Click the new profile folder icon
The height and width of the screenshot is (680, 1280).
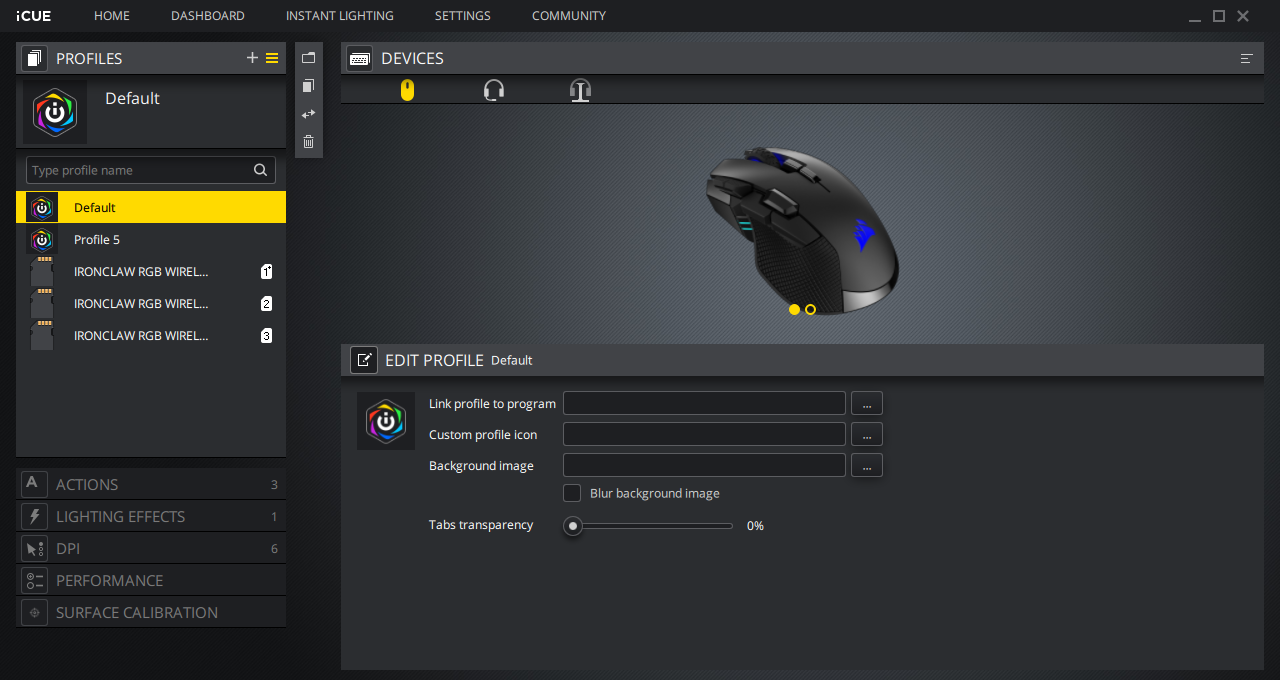pyautogui.click(x=308, y=57)
